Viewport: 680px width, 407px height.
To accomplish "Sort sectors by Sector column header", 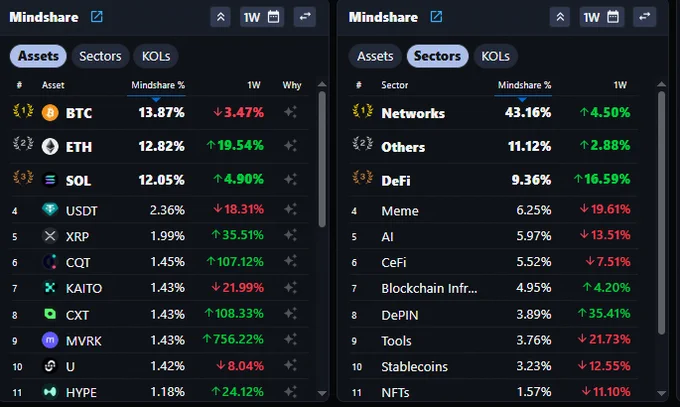I will (x=395, y=85).
